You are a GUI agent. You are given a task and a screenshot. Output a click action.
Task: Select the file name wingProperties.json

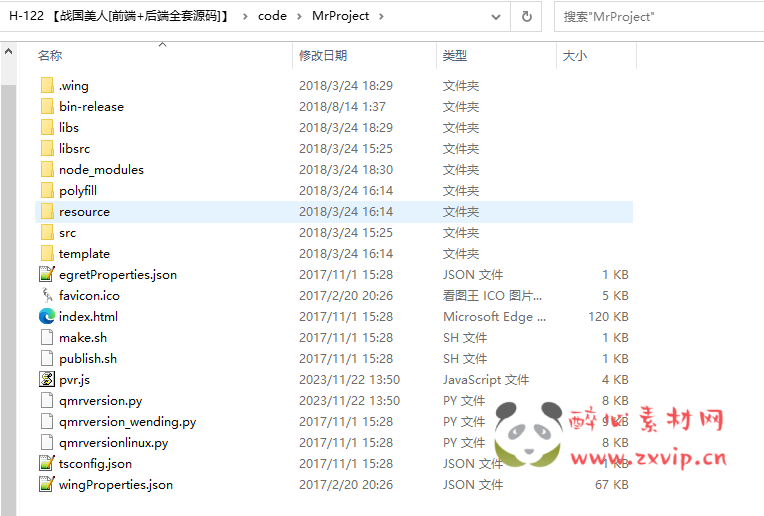click(116, 484)
